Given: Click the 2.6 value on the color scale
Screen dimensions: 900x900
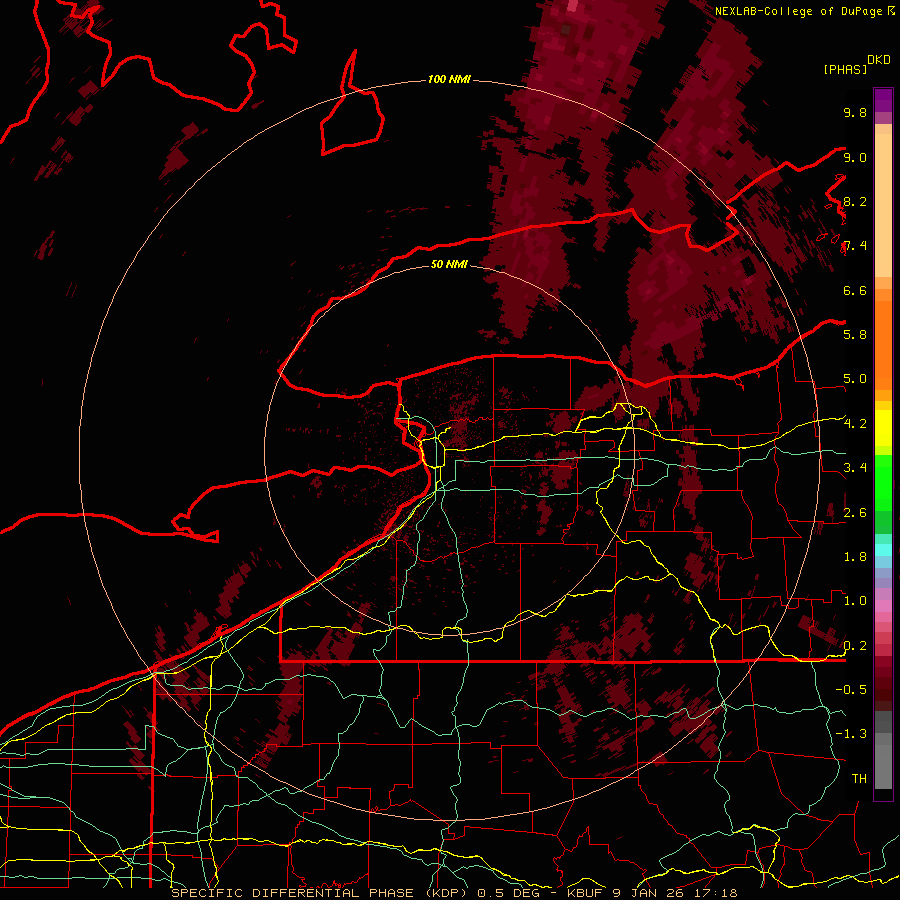Looking at the screenshot, I should [x=855, y=513].
